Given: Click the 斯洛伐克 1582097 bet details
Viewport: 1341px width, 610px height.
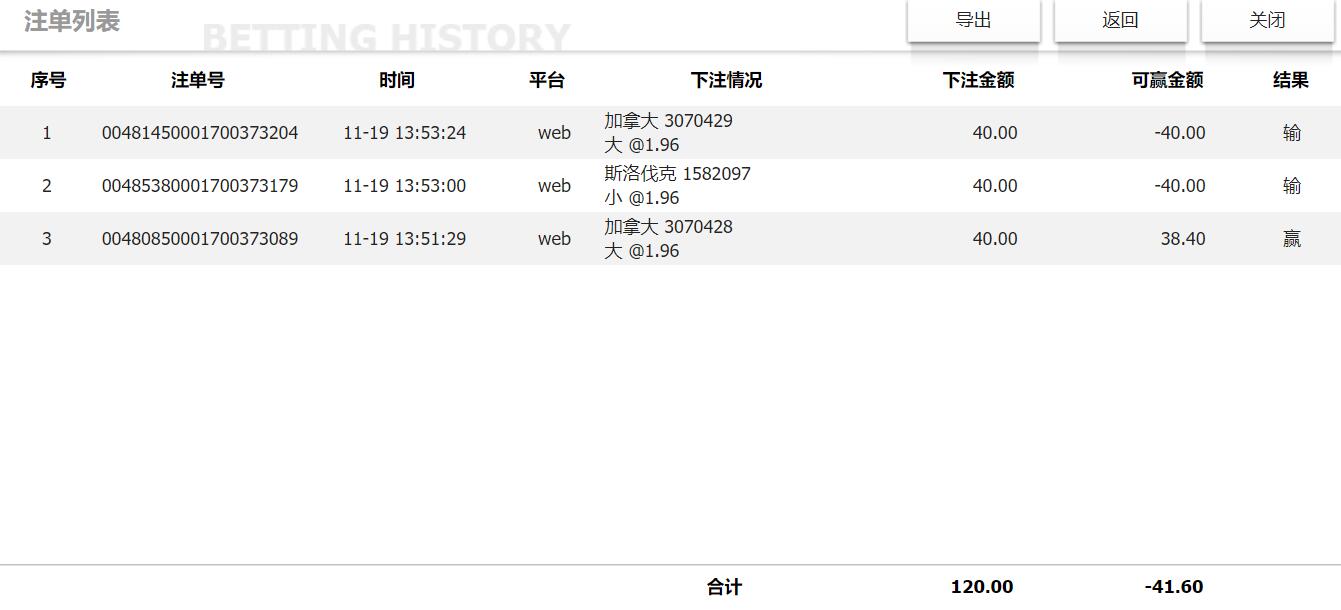Looking at the screenshot, I should click(677, 174).
